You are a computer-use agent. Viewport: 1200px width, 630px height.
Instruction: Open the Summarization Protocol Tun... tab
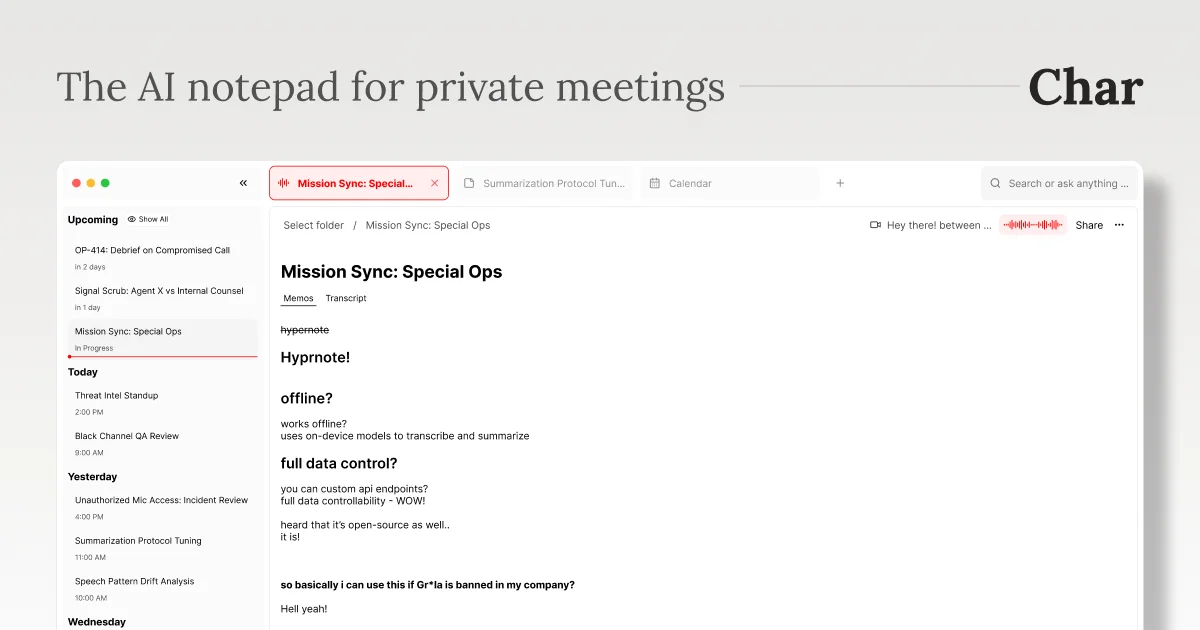(x=544, y=183)
